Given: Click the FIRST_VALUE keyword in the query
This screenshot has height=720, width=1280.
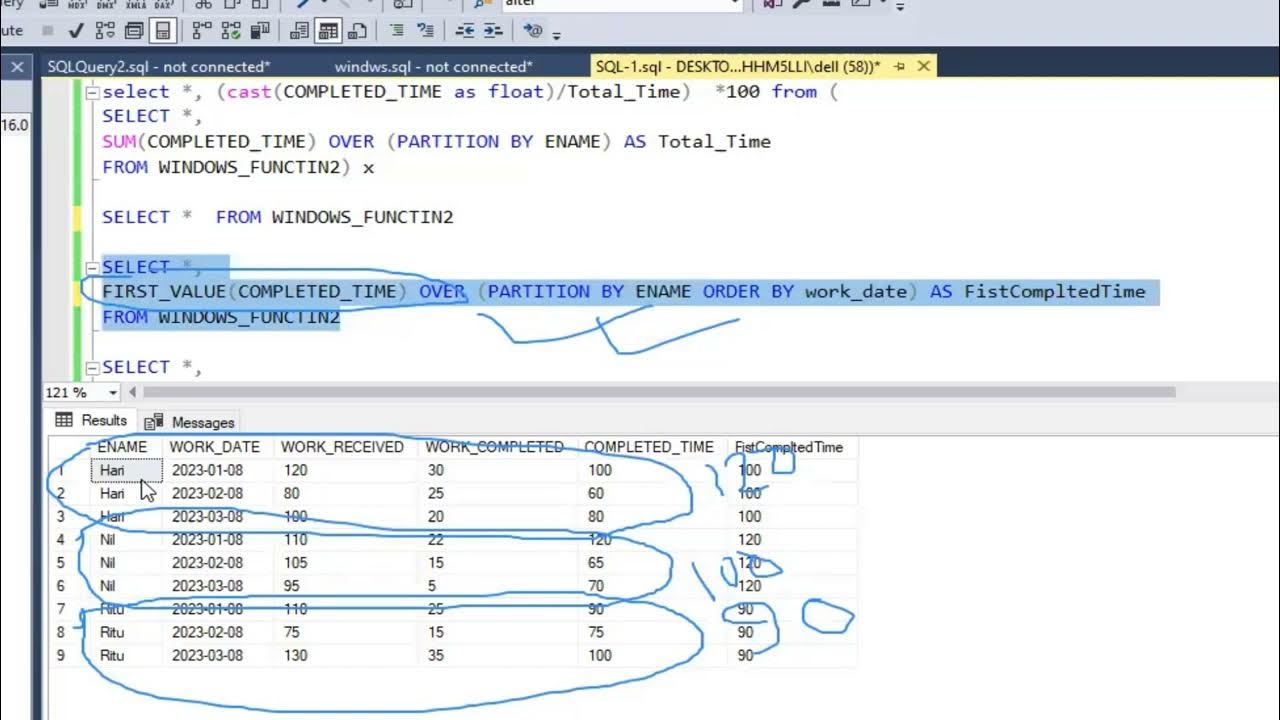Looking at the screenshot, I should click(164, 292).
